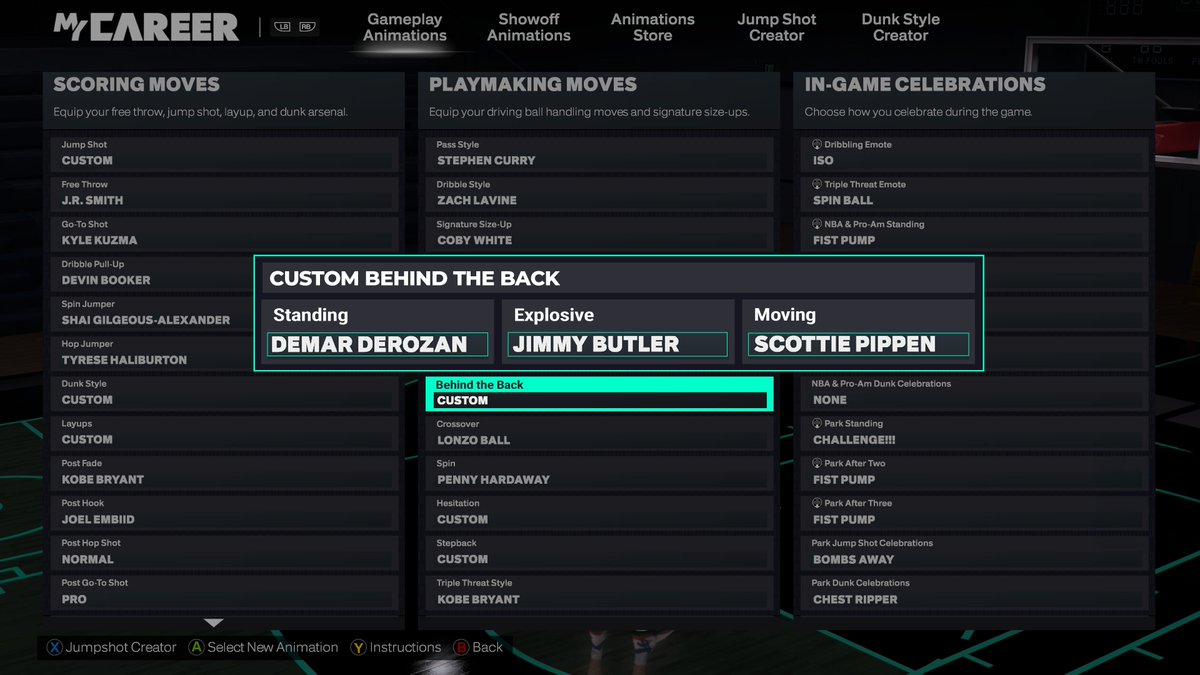Screen dimensions: 1200x675
Task: Click the Custom Behind the Back popup title
Action: coord(415,279)
